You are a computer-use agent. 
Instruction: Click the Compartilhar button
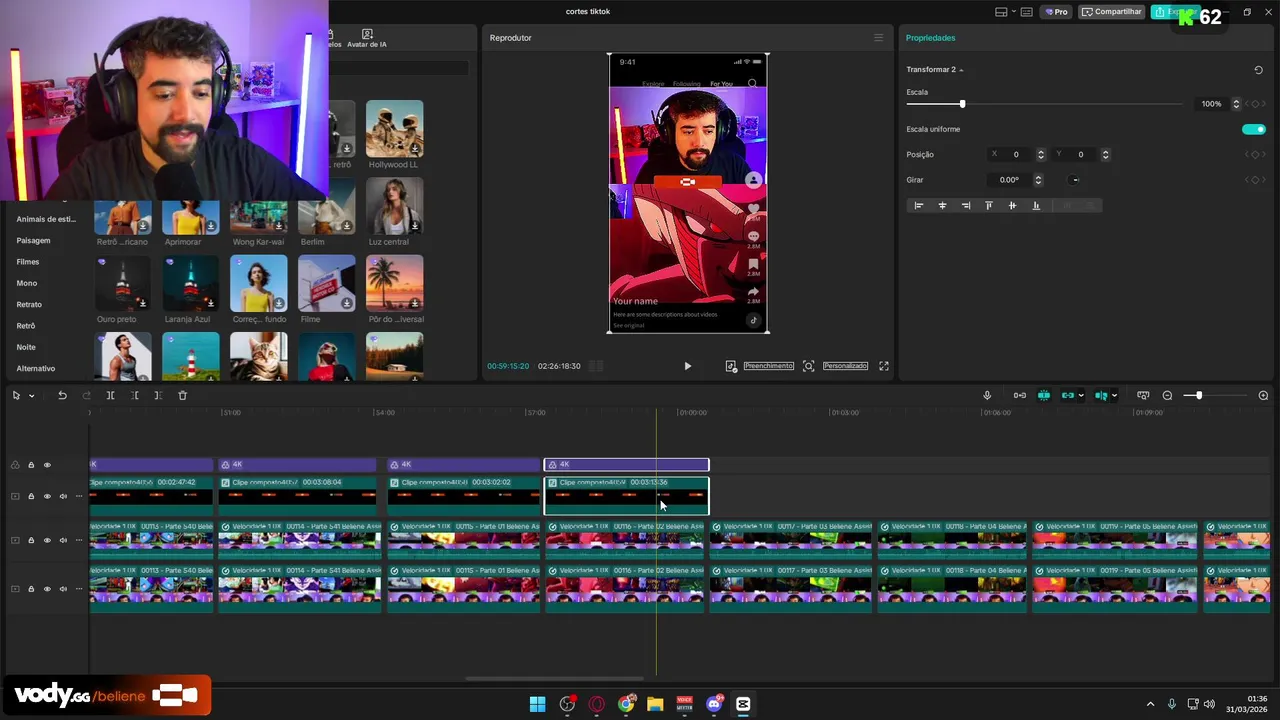pyautogui.click(x=1112, y=12)
